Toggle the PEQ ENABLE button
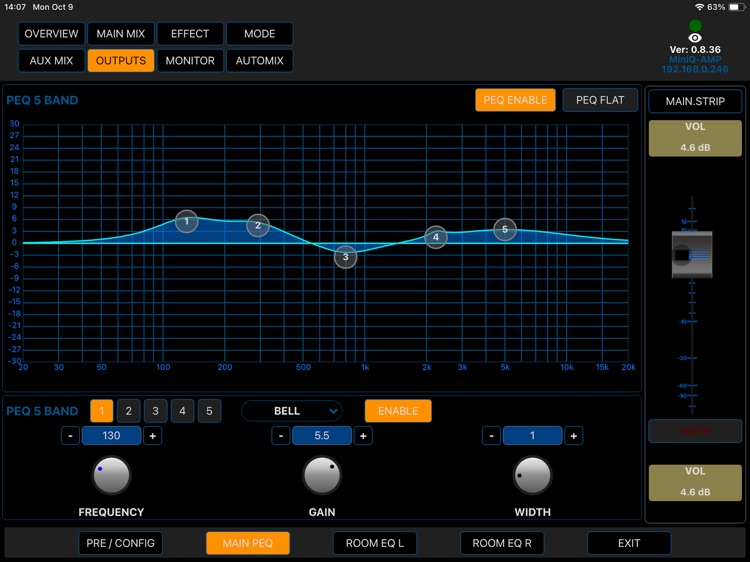750x562 pixels. point(515,100)
